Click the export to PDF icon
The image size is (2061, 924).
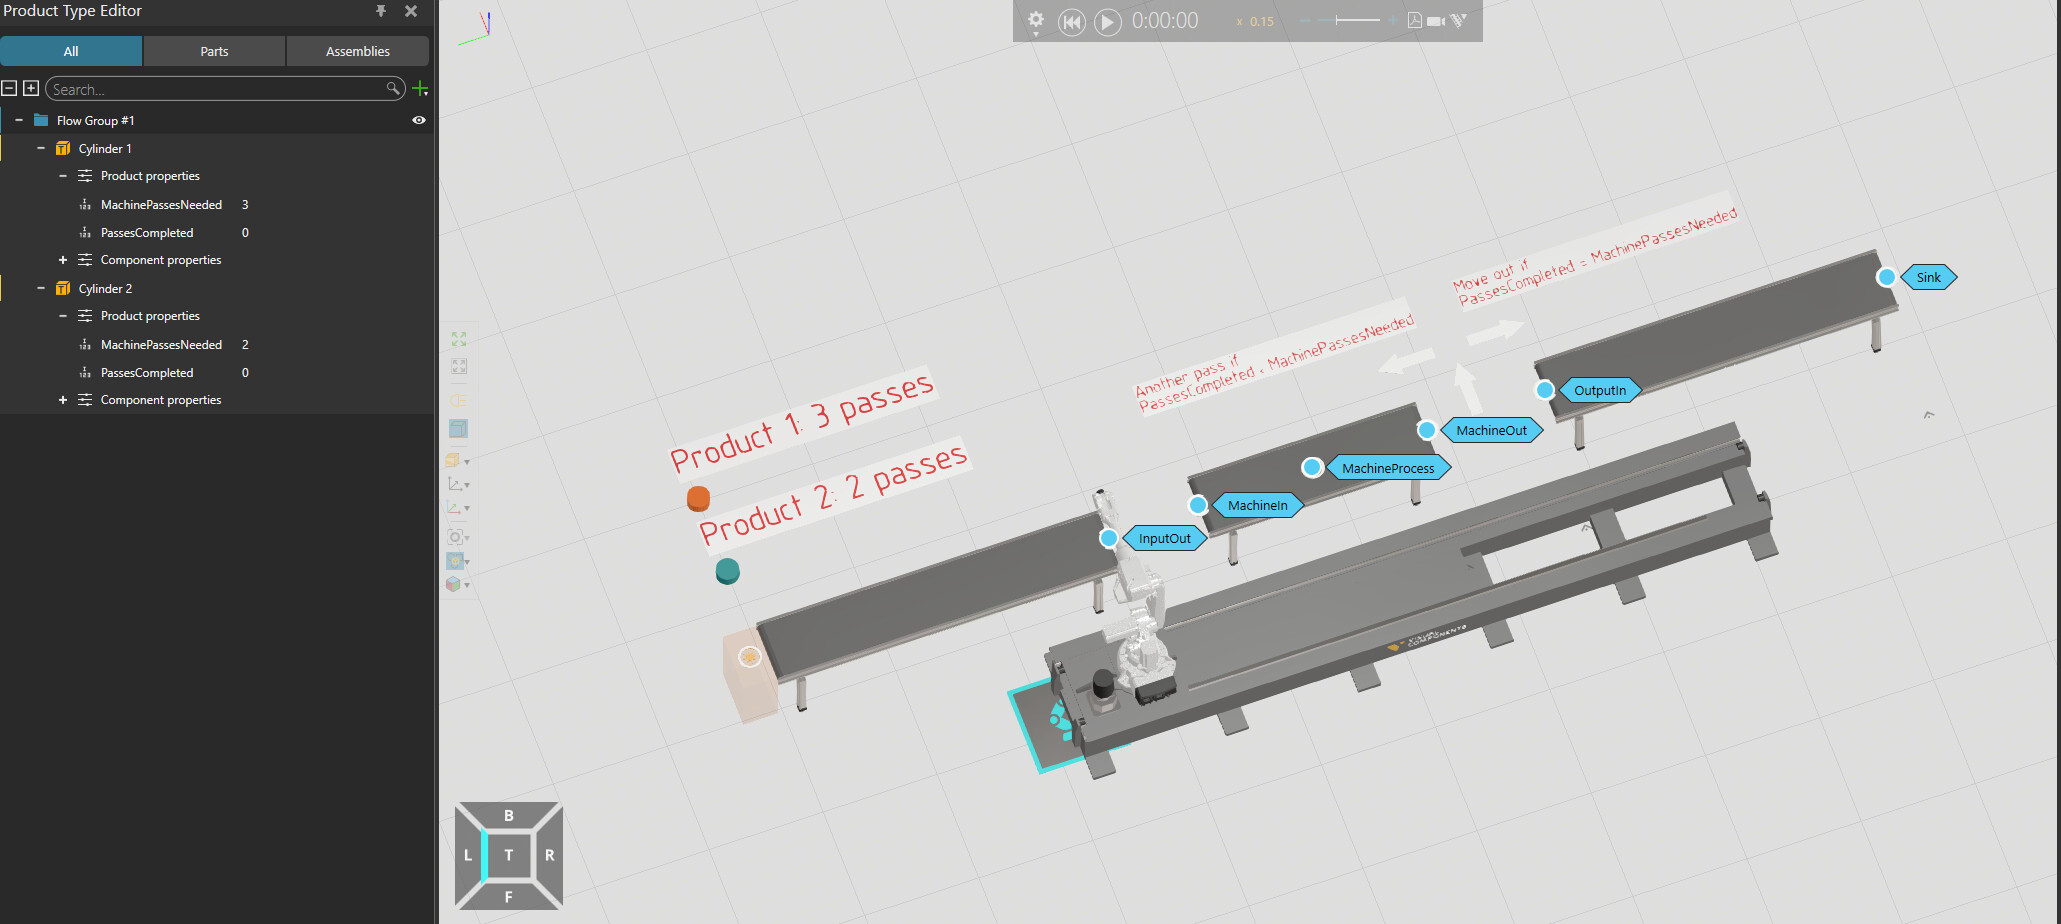pyautogui.click(x=1414, y=21)
